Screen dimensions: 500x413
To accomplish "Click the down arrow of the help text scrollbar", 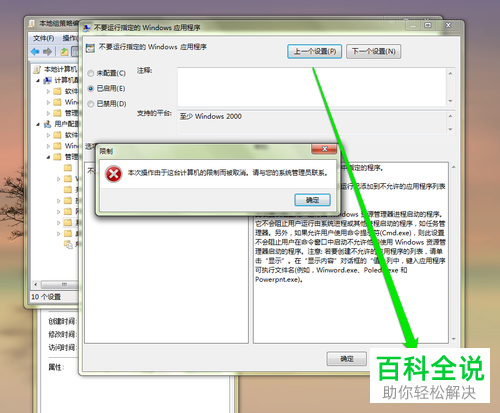I will (453, 339).
